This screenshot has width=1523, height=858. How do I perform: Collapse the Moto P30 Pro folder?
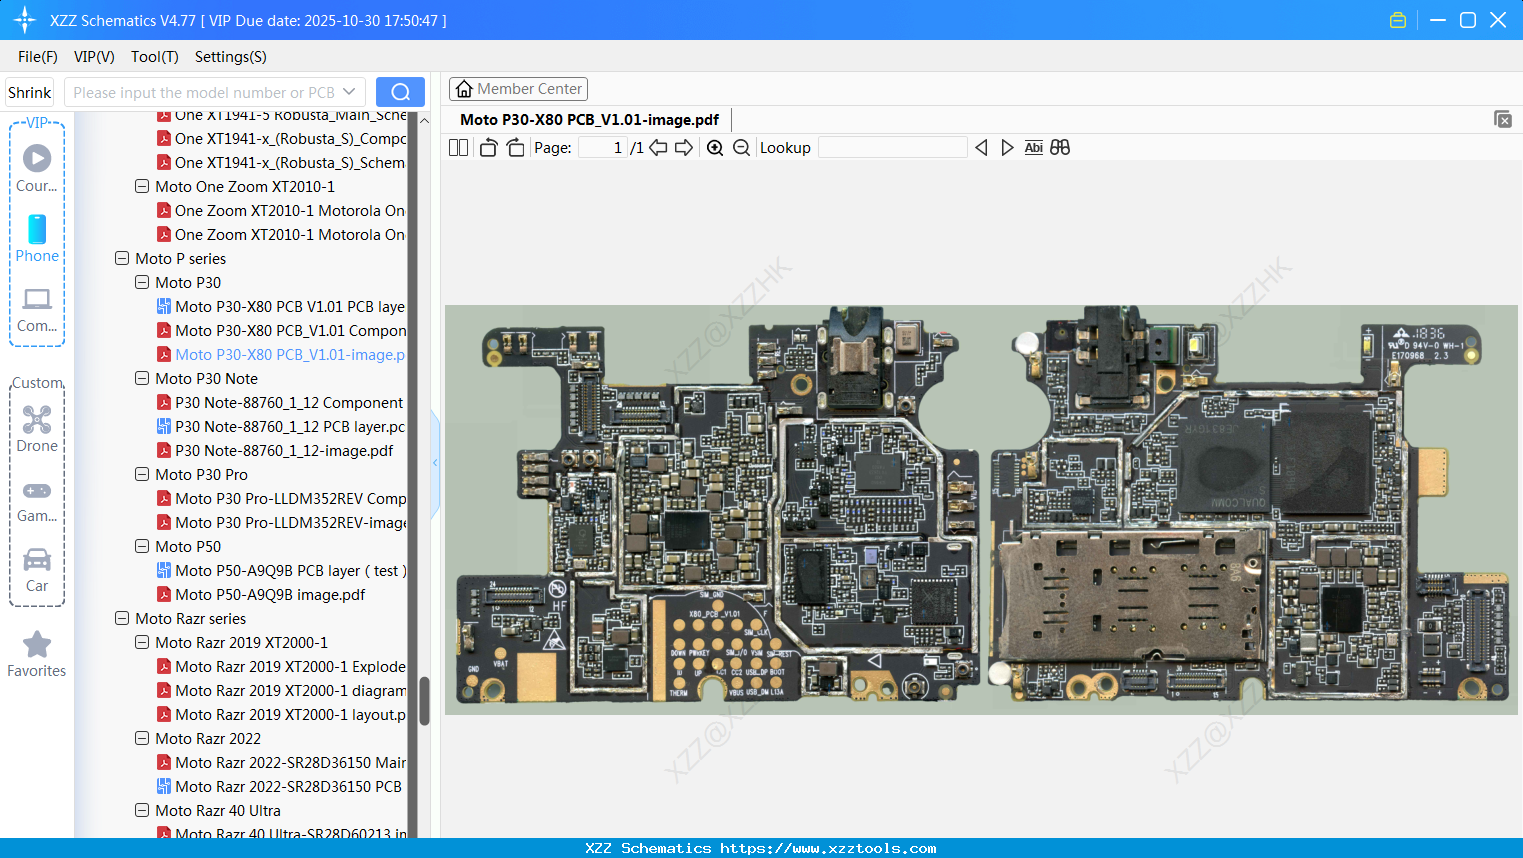pos(142,474)
